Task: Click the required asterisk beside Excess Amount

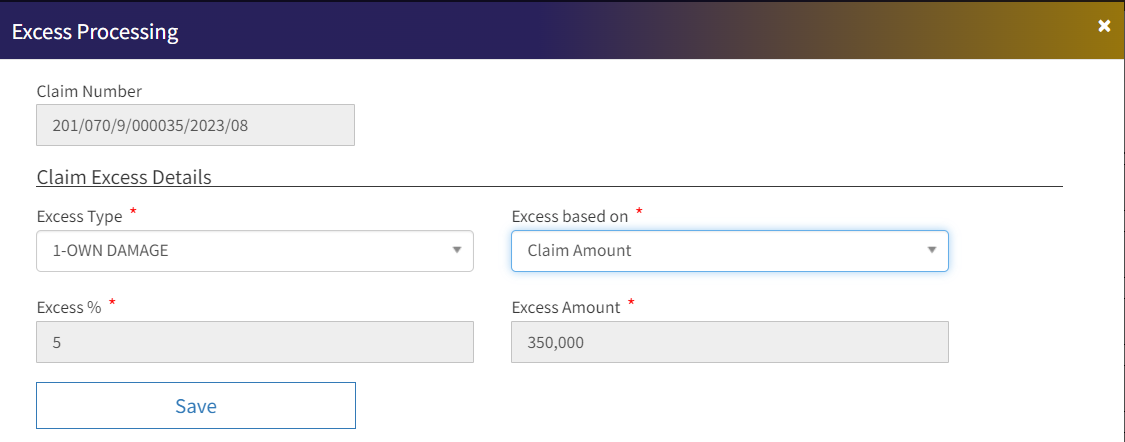Action: pos(631,304)
